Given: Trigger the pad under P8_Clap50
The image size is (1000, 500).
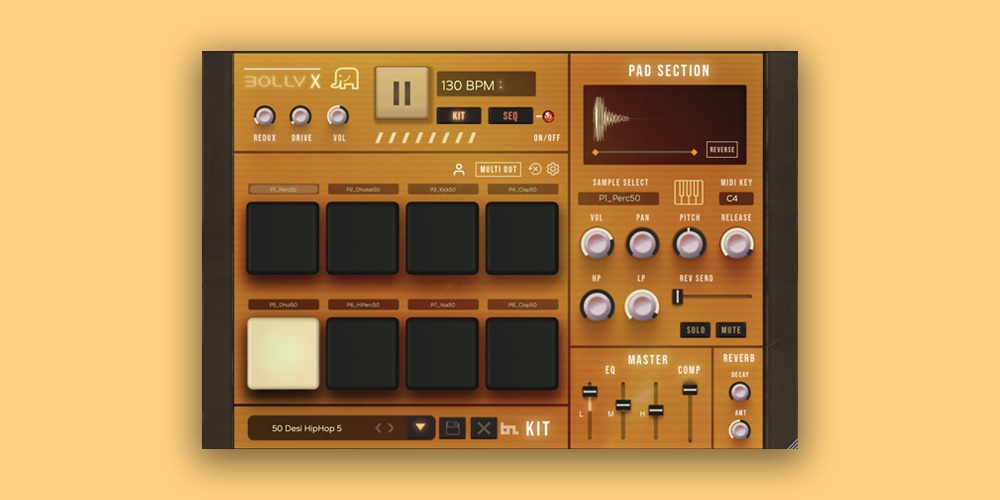Looking at the screenshot, I should 522,353.
